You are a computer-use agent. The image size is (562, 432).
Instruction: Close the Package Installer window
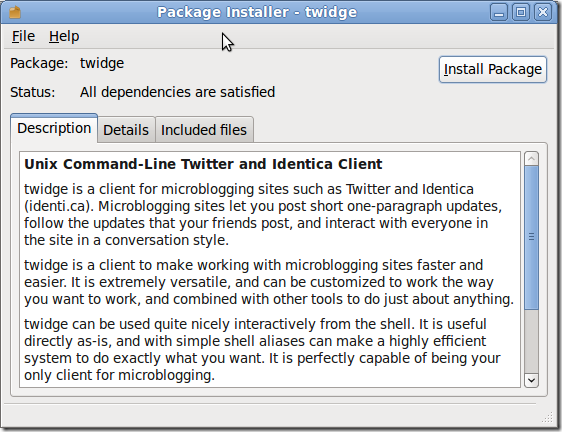tap(543, 12)
